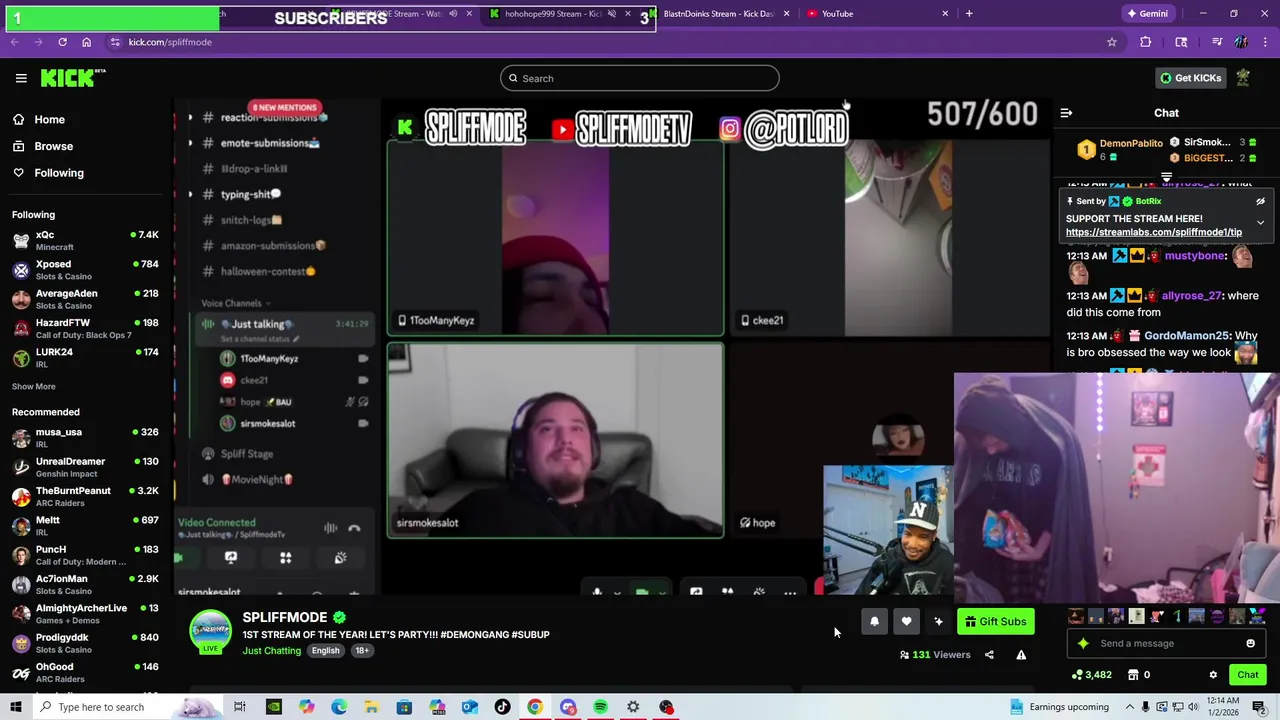Click the Kick search field
The height and width of the screenshot is (720, 1280).
coord(640,78)
